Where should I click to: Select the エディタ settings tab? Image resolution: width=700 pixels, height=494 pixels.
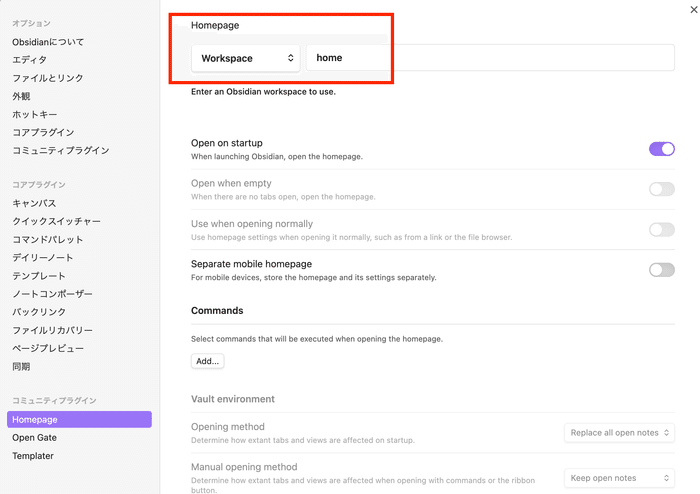29,60
